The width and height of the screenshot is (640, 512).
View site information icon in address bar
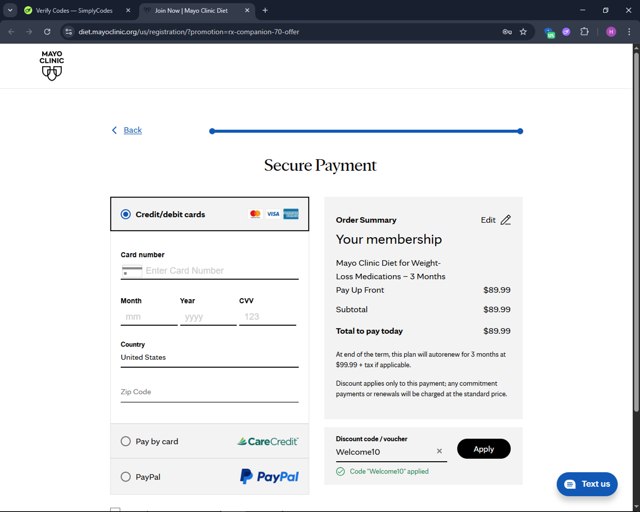69,32
